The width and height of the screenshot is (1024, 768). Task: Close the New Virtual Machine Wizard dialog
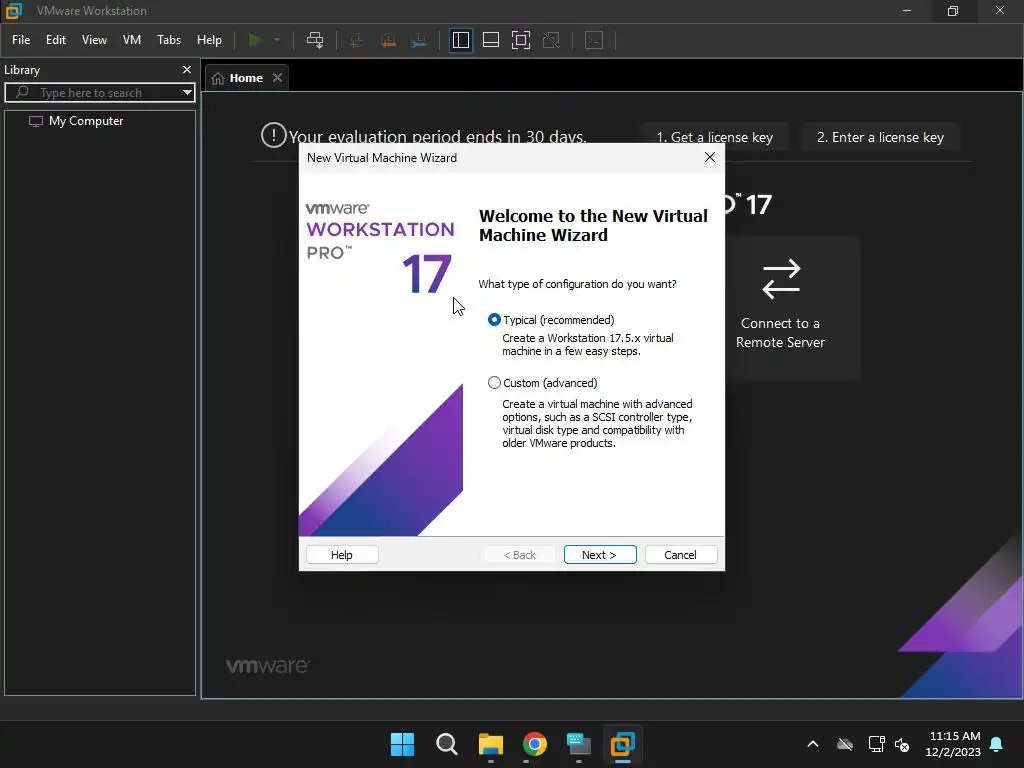tap(710, 157)
